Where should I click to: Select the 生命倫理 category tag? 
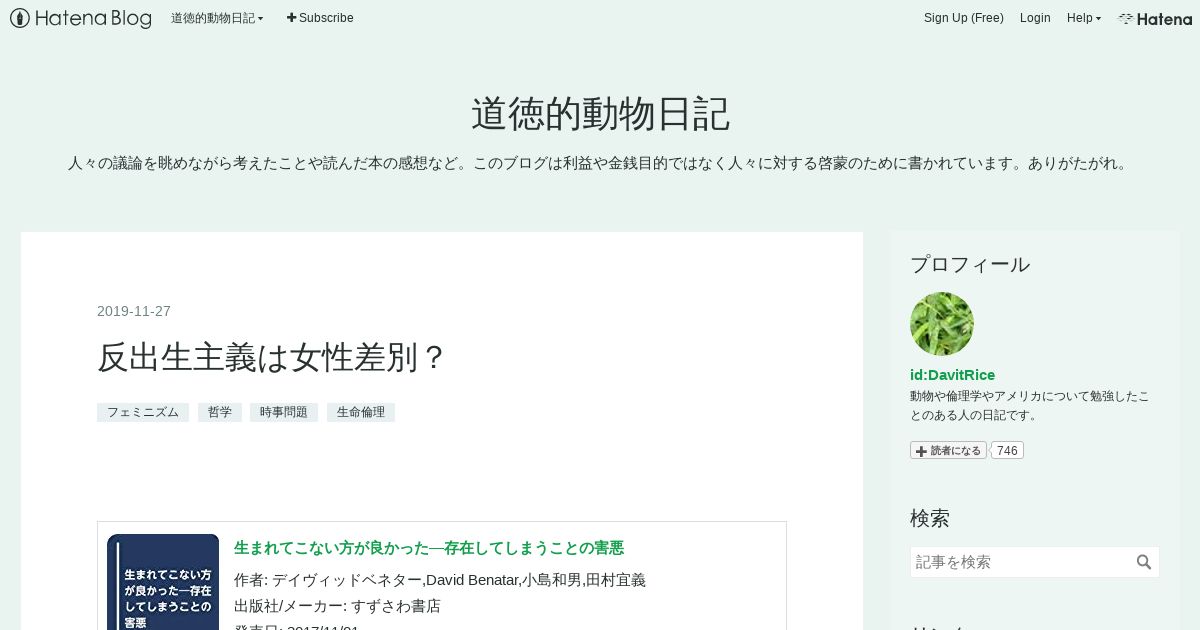(361, 412)
